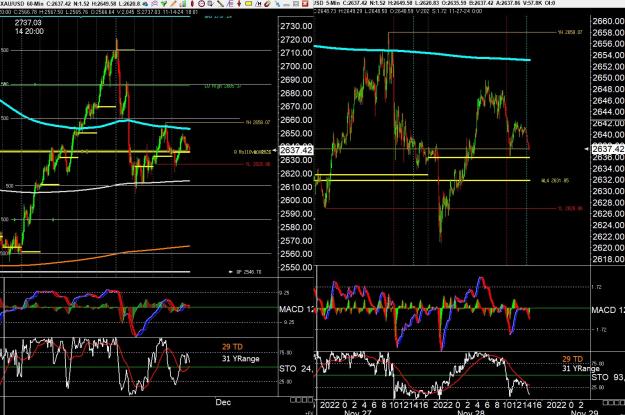This screenshot has height=415, width=625.
Task: Click the 2610.00 price on left axis
Action: click(296, 187)
